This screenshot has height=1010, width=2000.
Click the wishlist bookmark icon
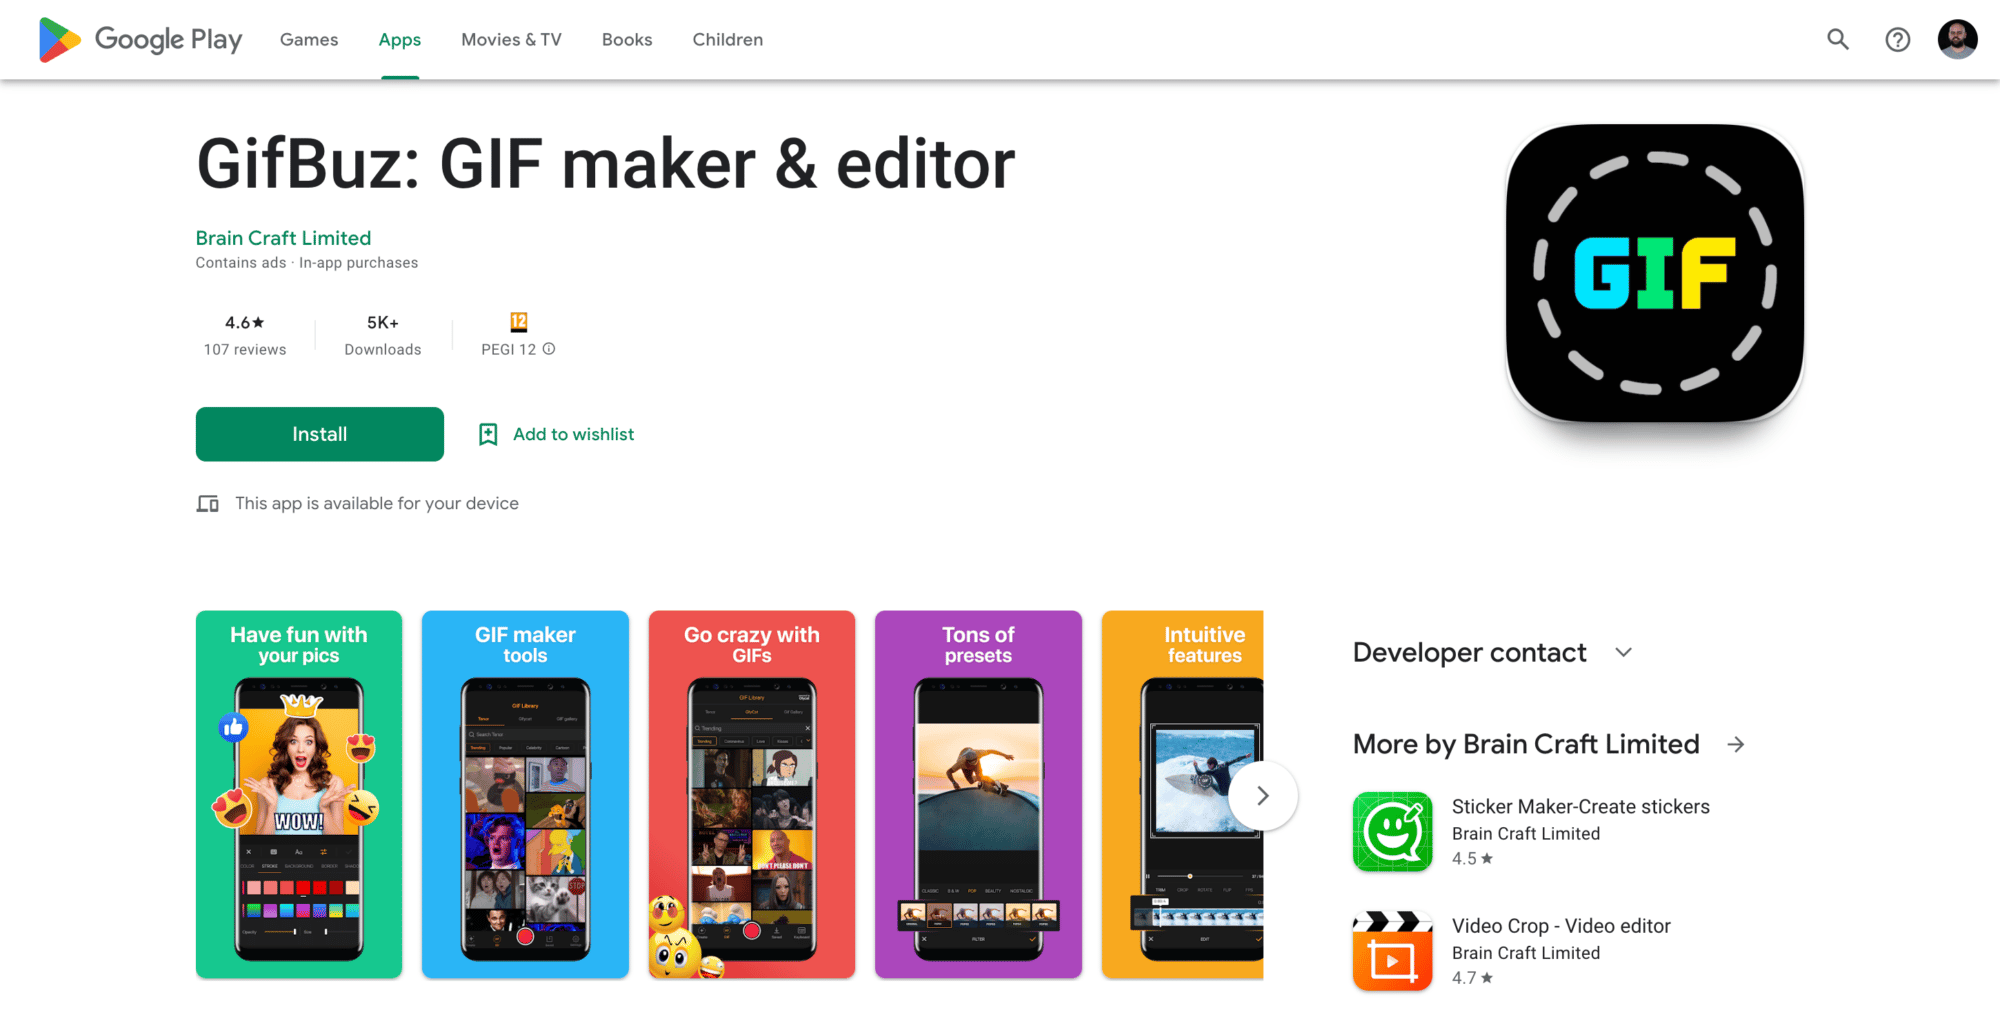click(488, 434)
